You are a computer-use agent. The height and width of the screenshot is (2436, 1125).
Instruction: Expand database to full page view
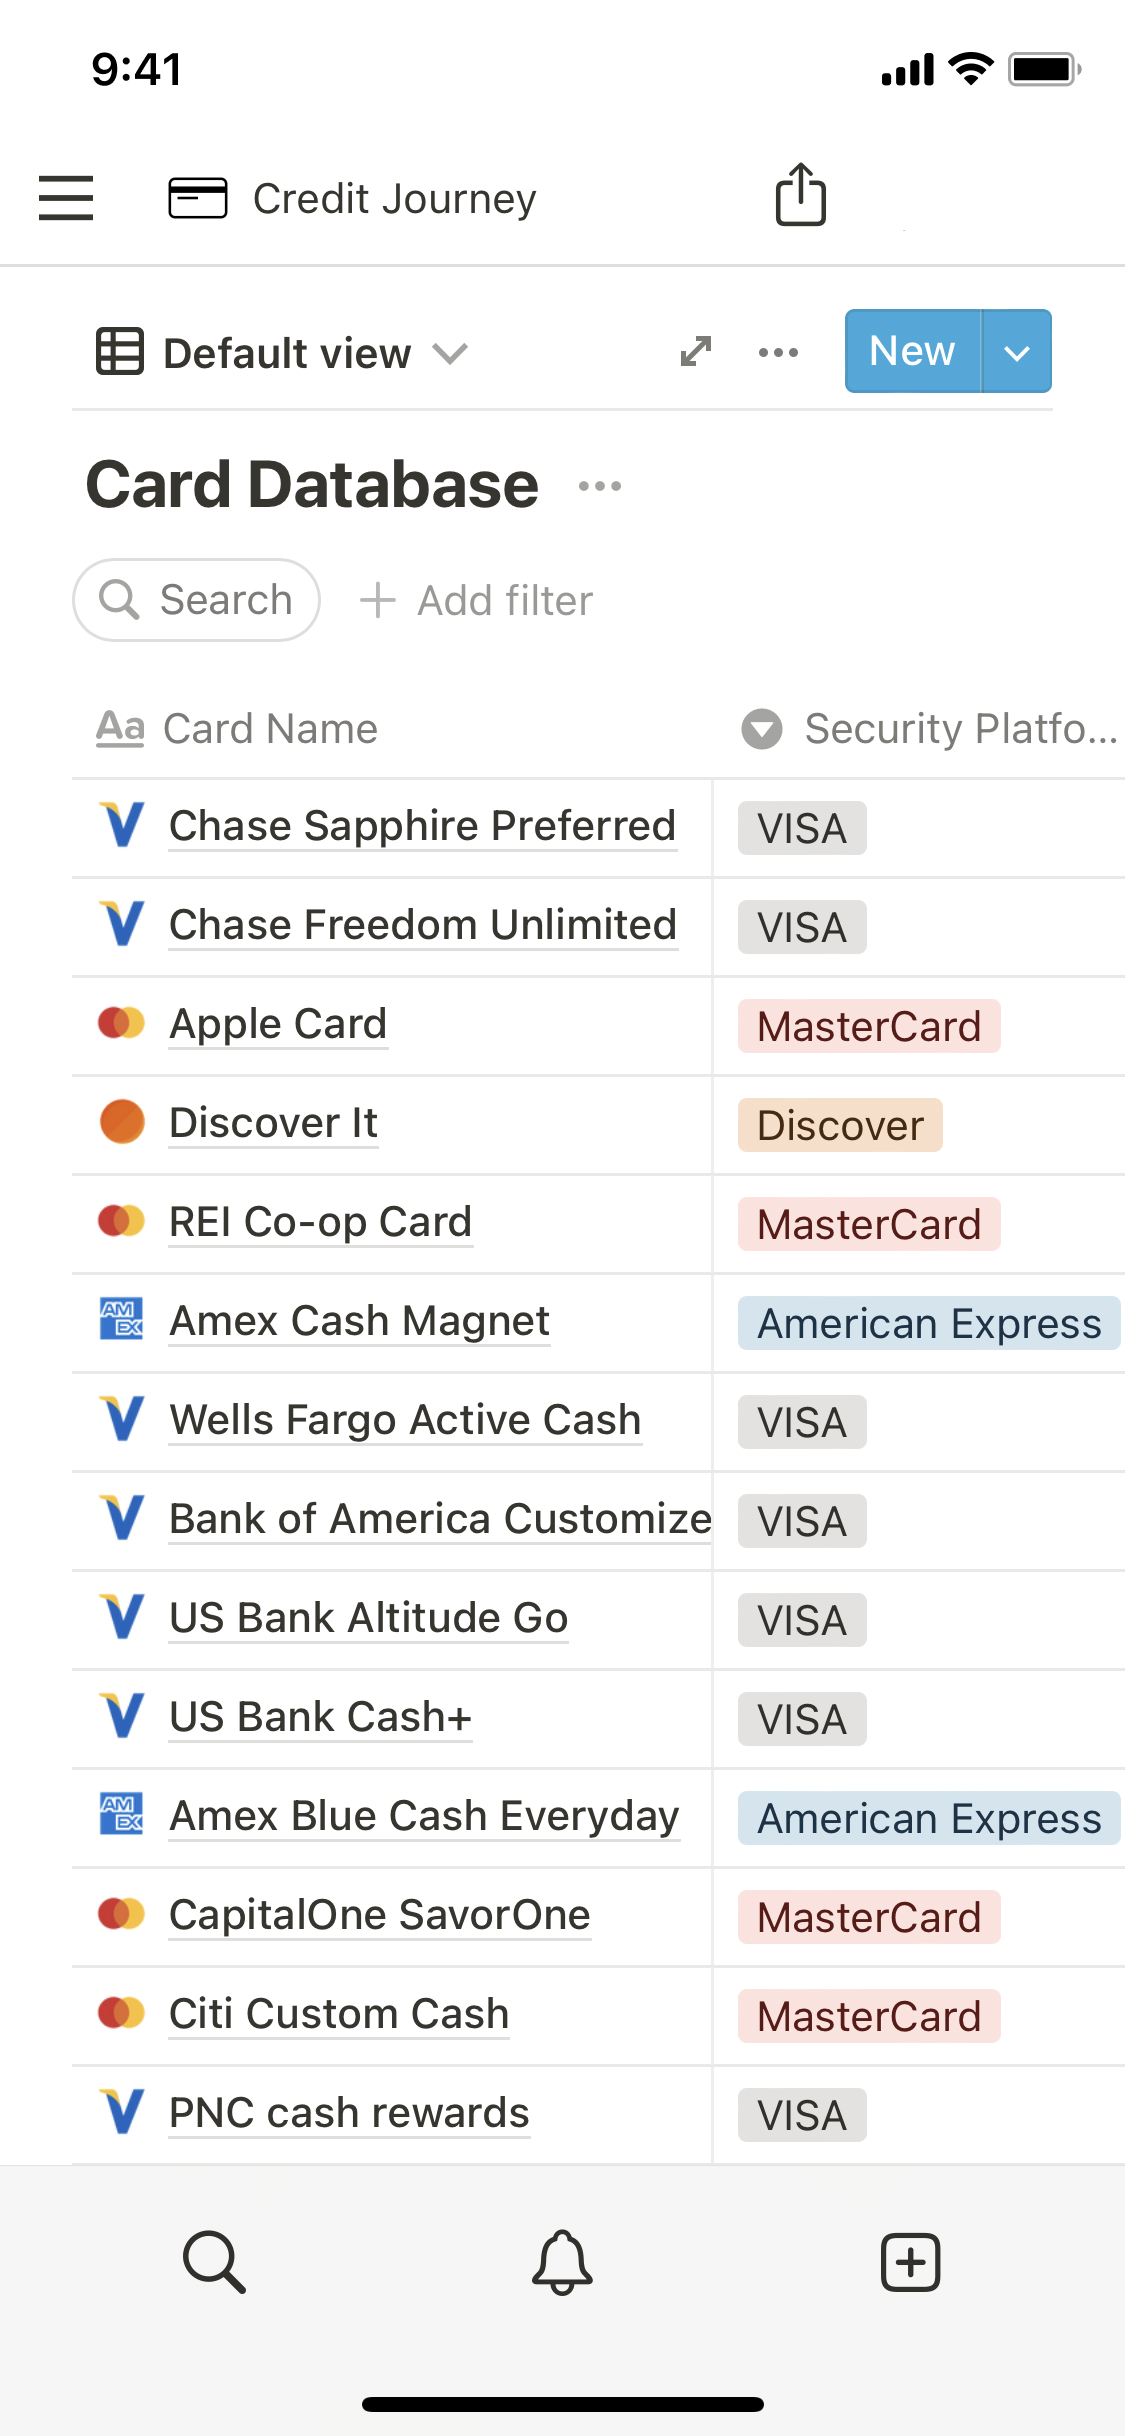click(x=695, y=351)
